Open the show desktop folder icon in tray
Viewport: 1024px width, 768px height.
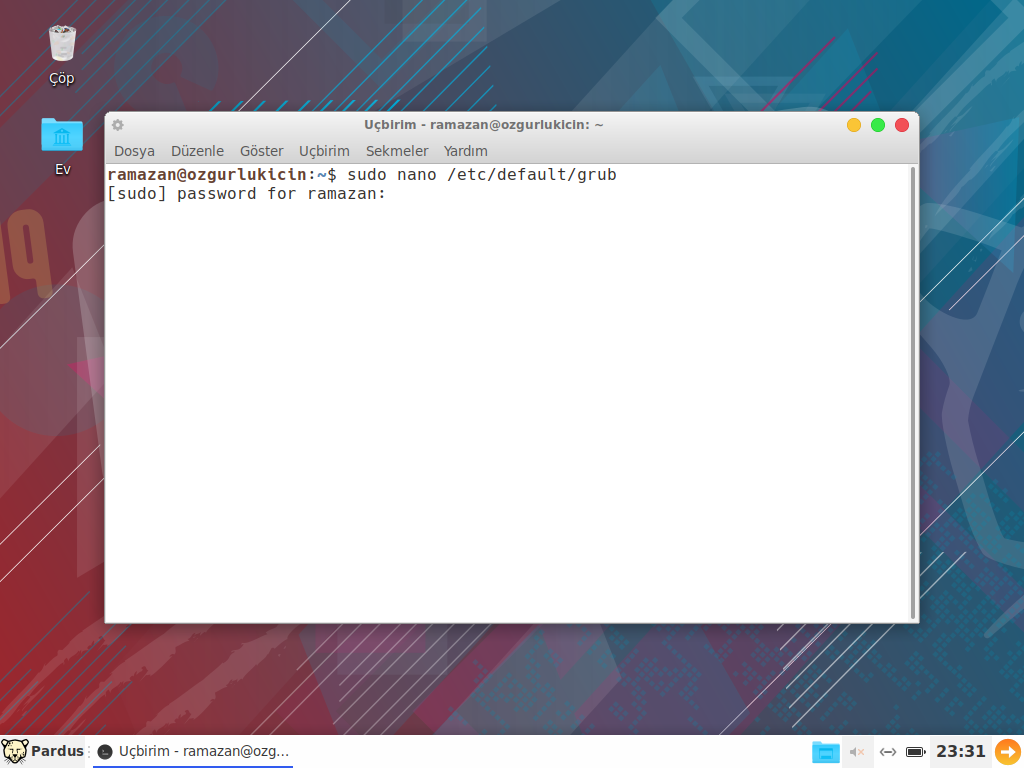pos(825,752)
